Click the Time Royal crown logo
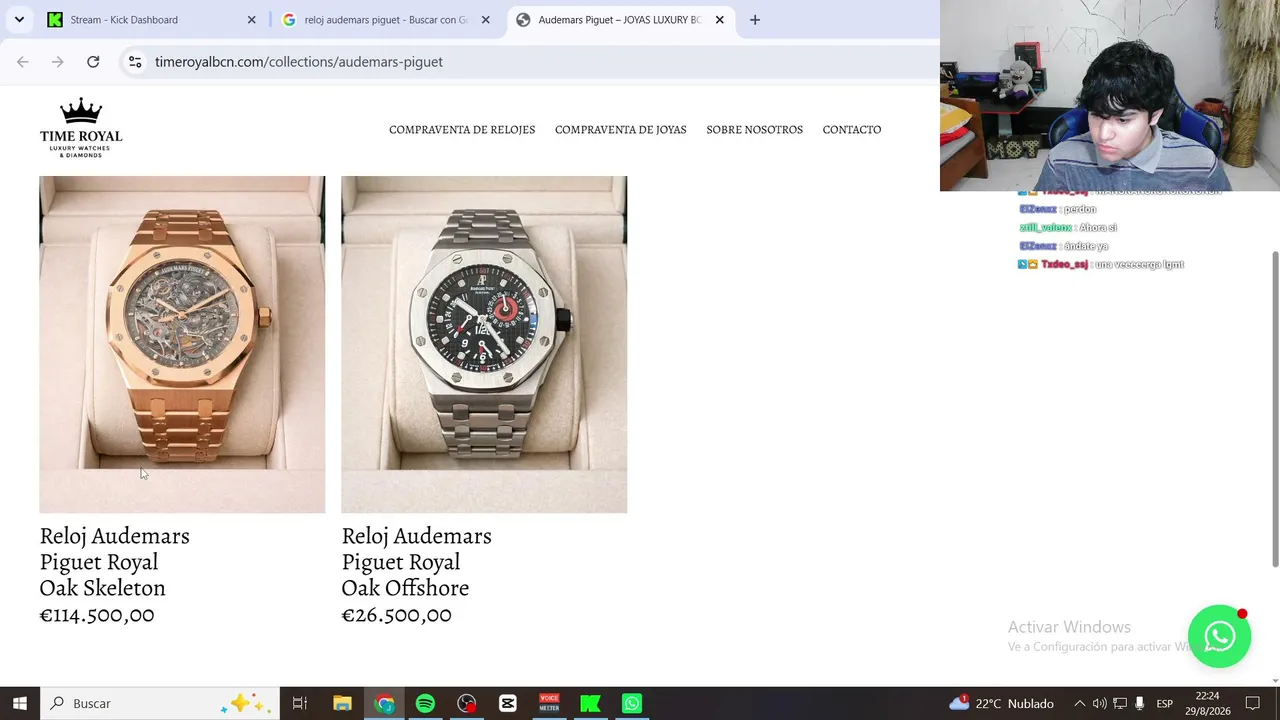The width and height of the screenshot is (1280, 720). click(x=81, y=128)
